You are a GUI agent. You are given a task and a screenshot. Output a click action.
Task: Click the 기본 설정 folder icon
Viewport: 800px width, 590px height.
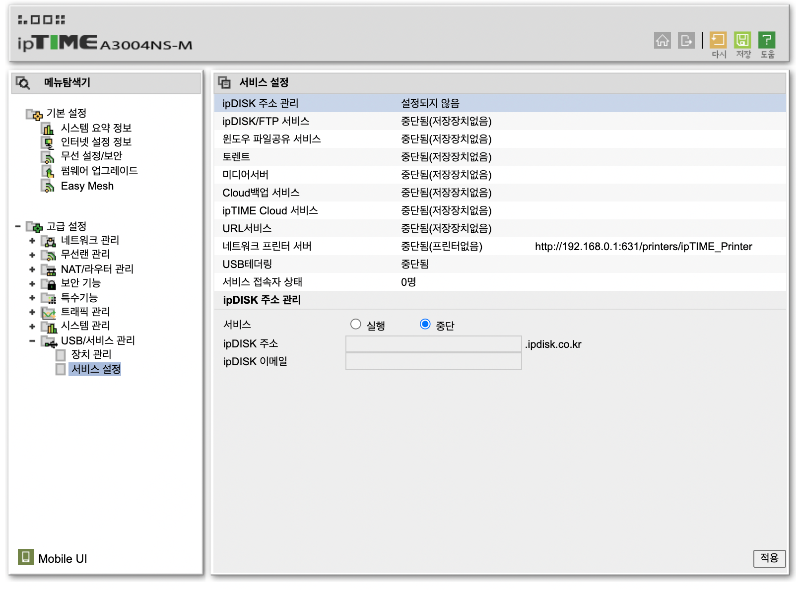34,114
